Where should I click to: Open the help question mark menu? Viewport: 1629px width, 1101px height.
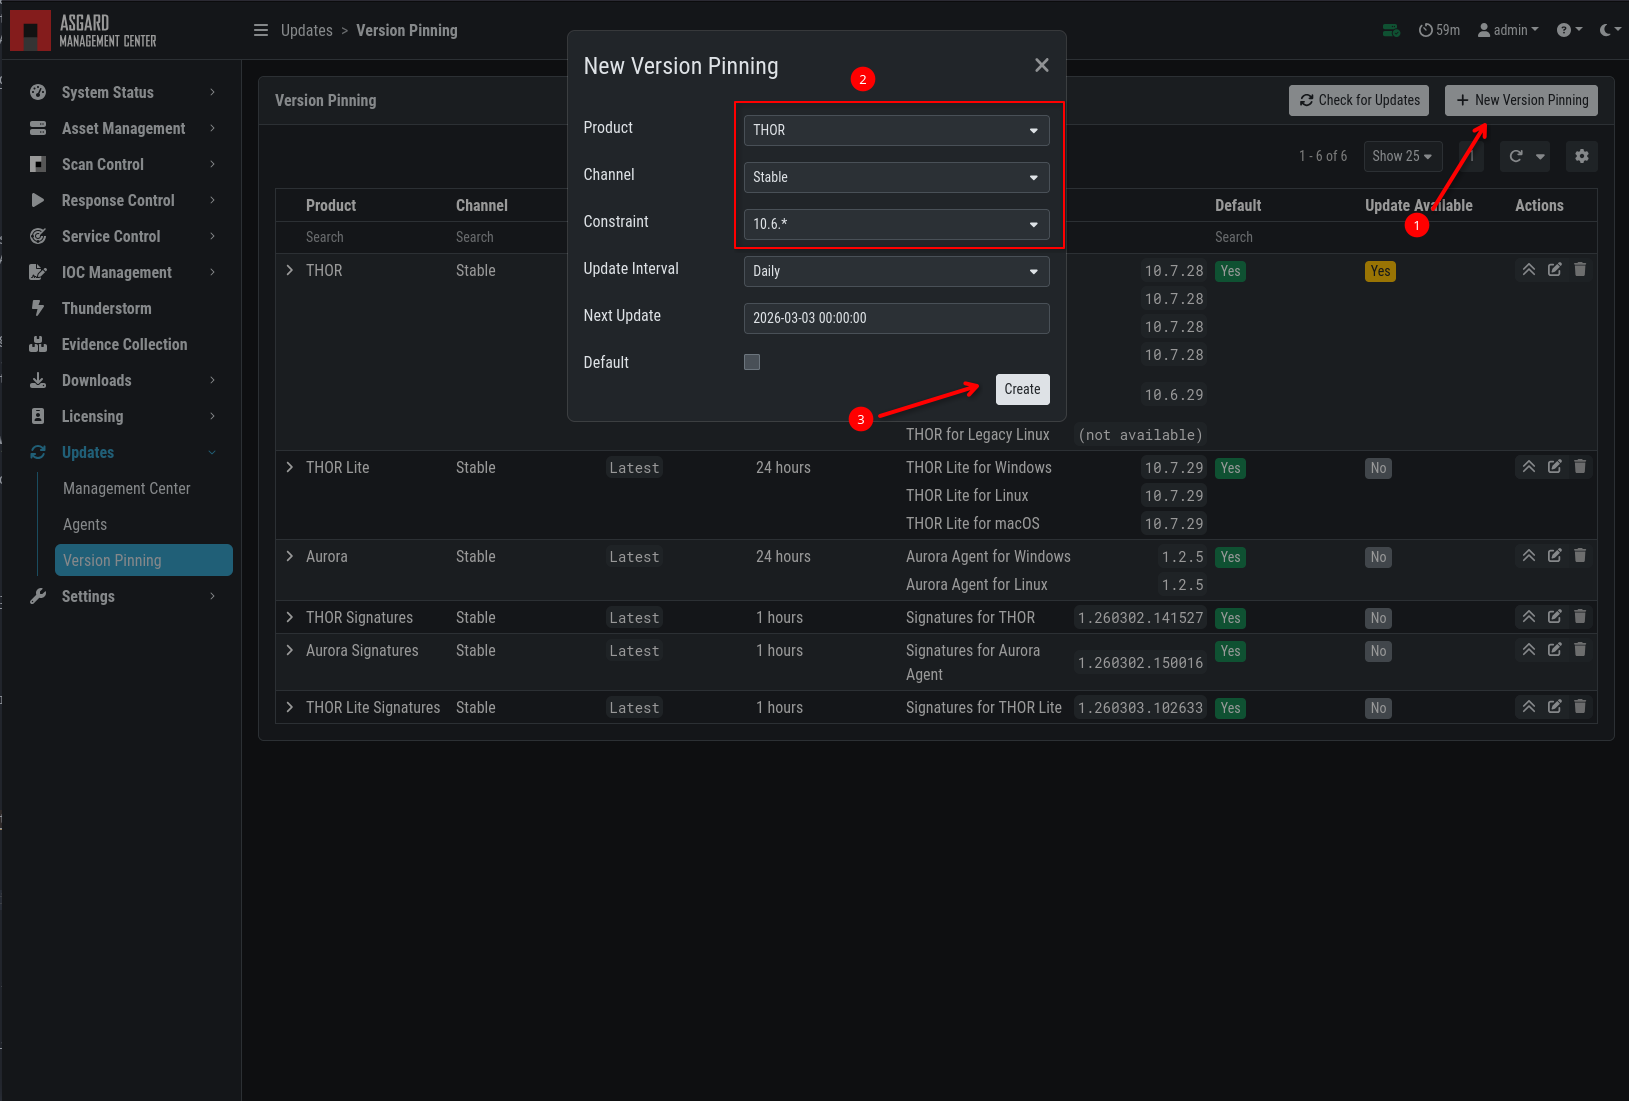tap(1569, 30)
